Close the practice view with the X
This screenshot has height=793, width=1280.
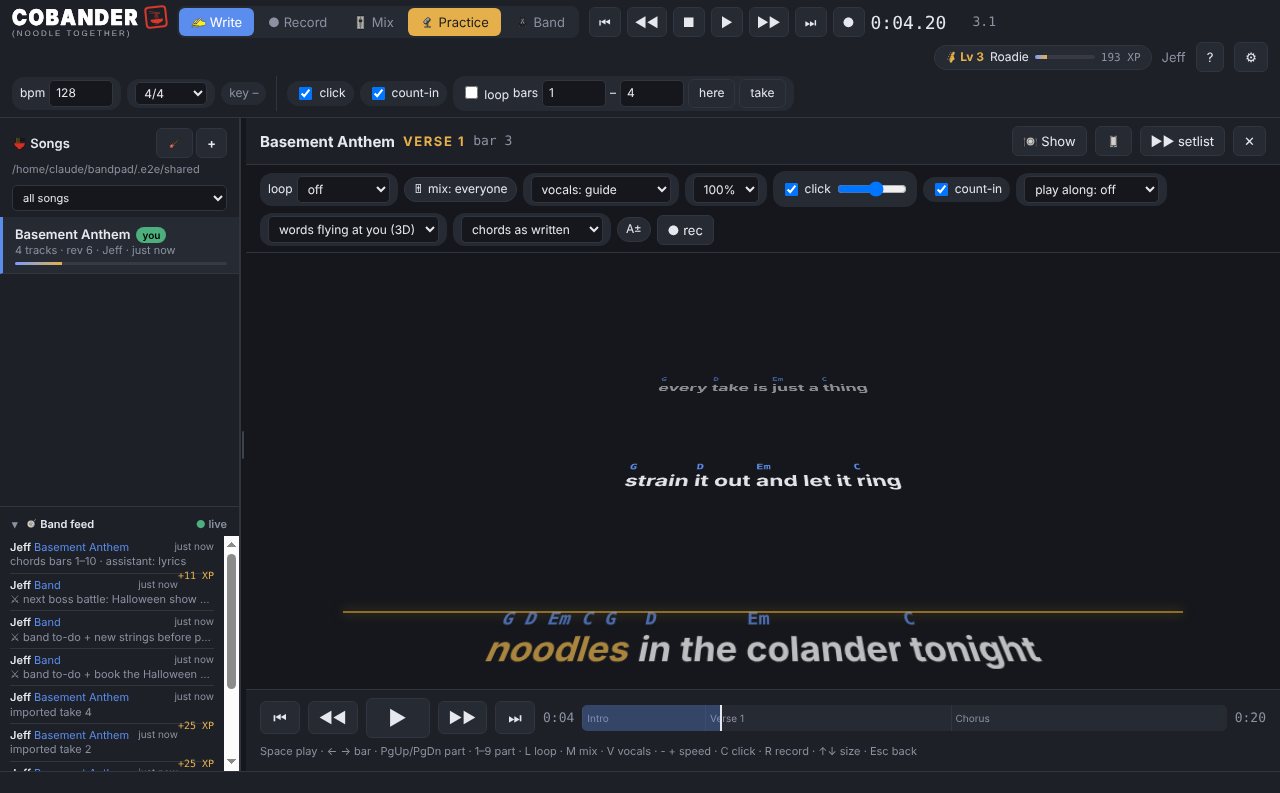(1249, 141)
